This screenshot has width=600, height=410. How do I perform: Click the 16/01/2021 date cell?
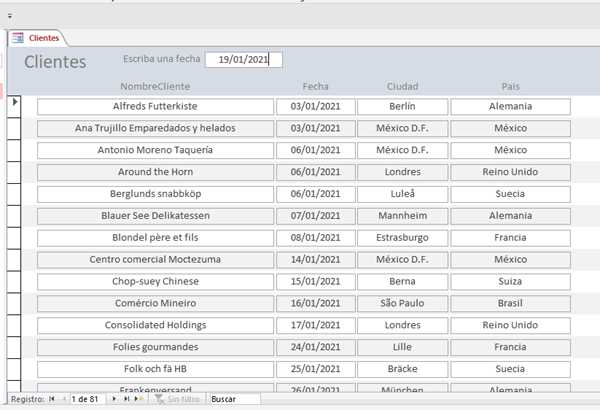coord(316,303)
